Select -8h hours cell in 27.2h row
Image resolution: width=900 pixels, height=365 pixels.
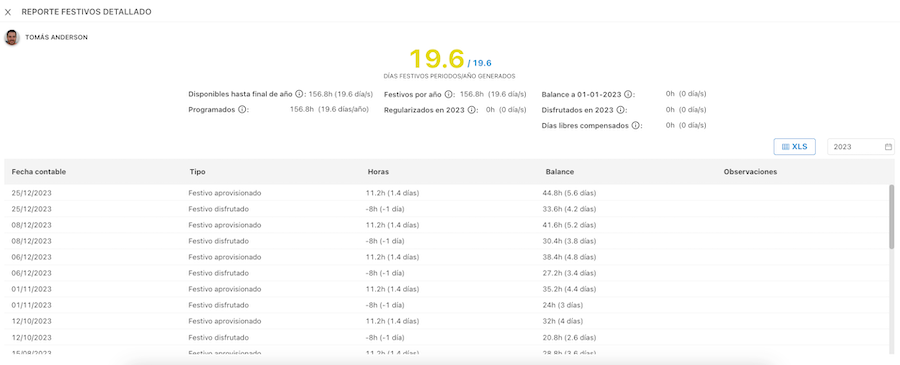pos(385,273)
